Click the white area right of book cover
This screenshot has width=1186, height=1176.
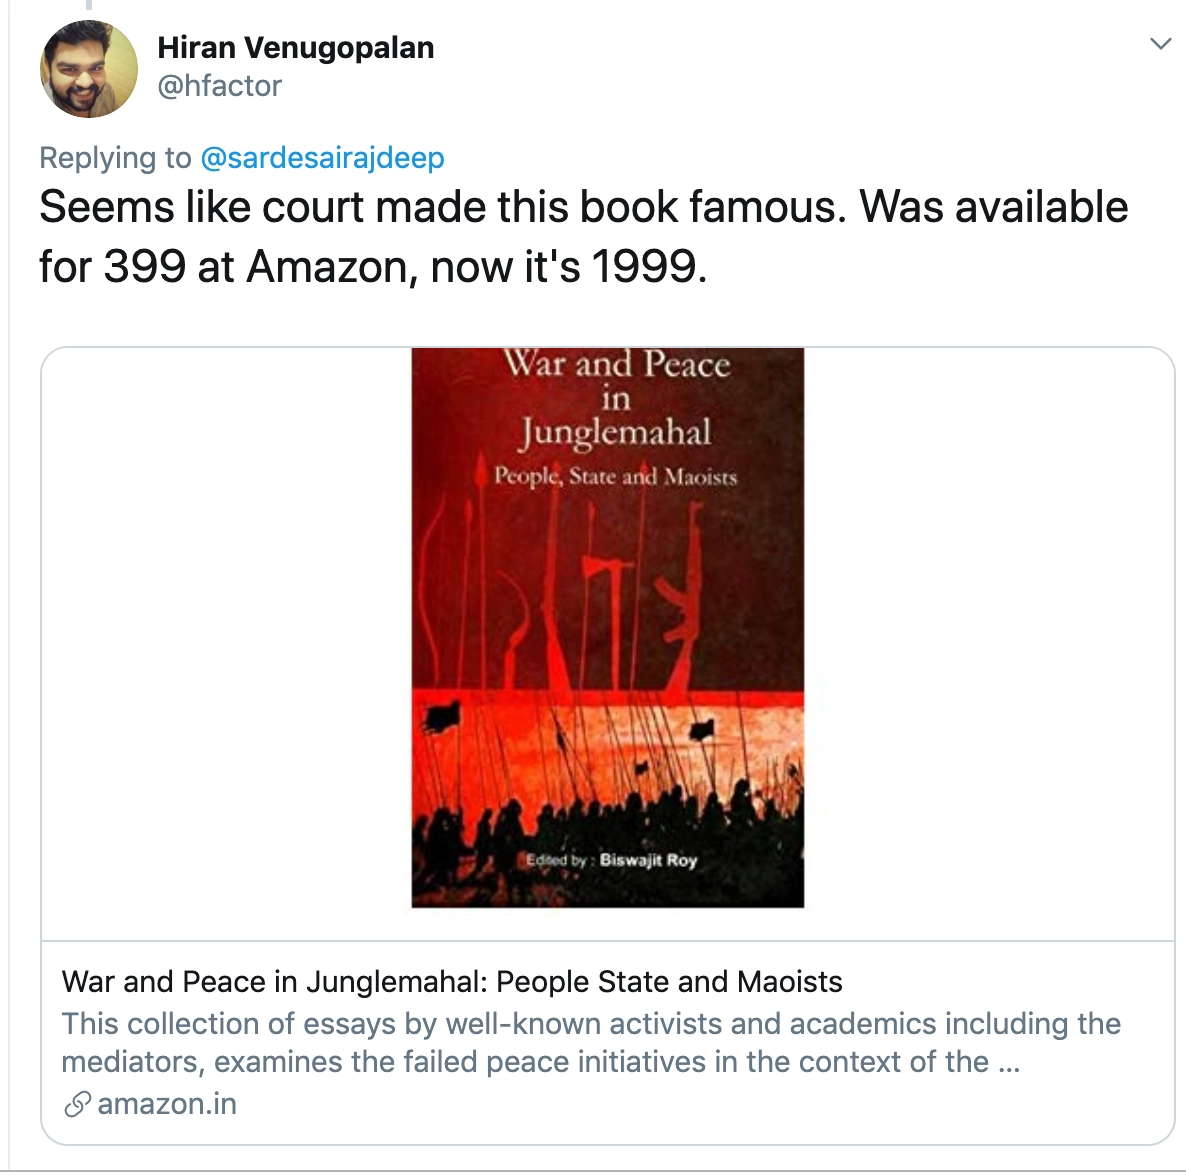click(989, 643)
